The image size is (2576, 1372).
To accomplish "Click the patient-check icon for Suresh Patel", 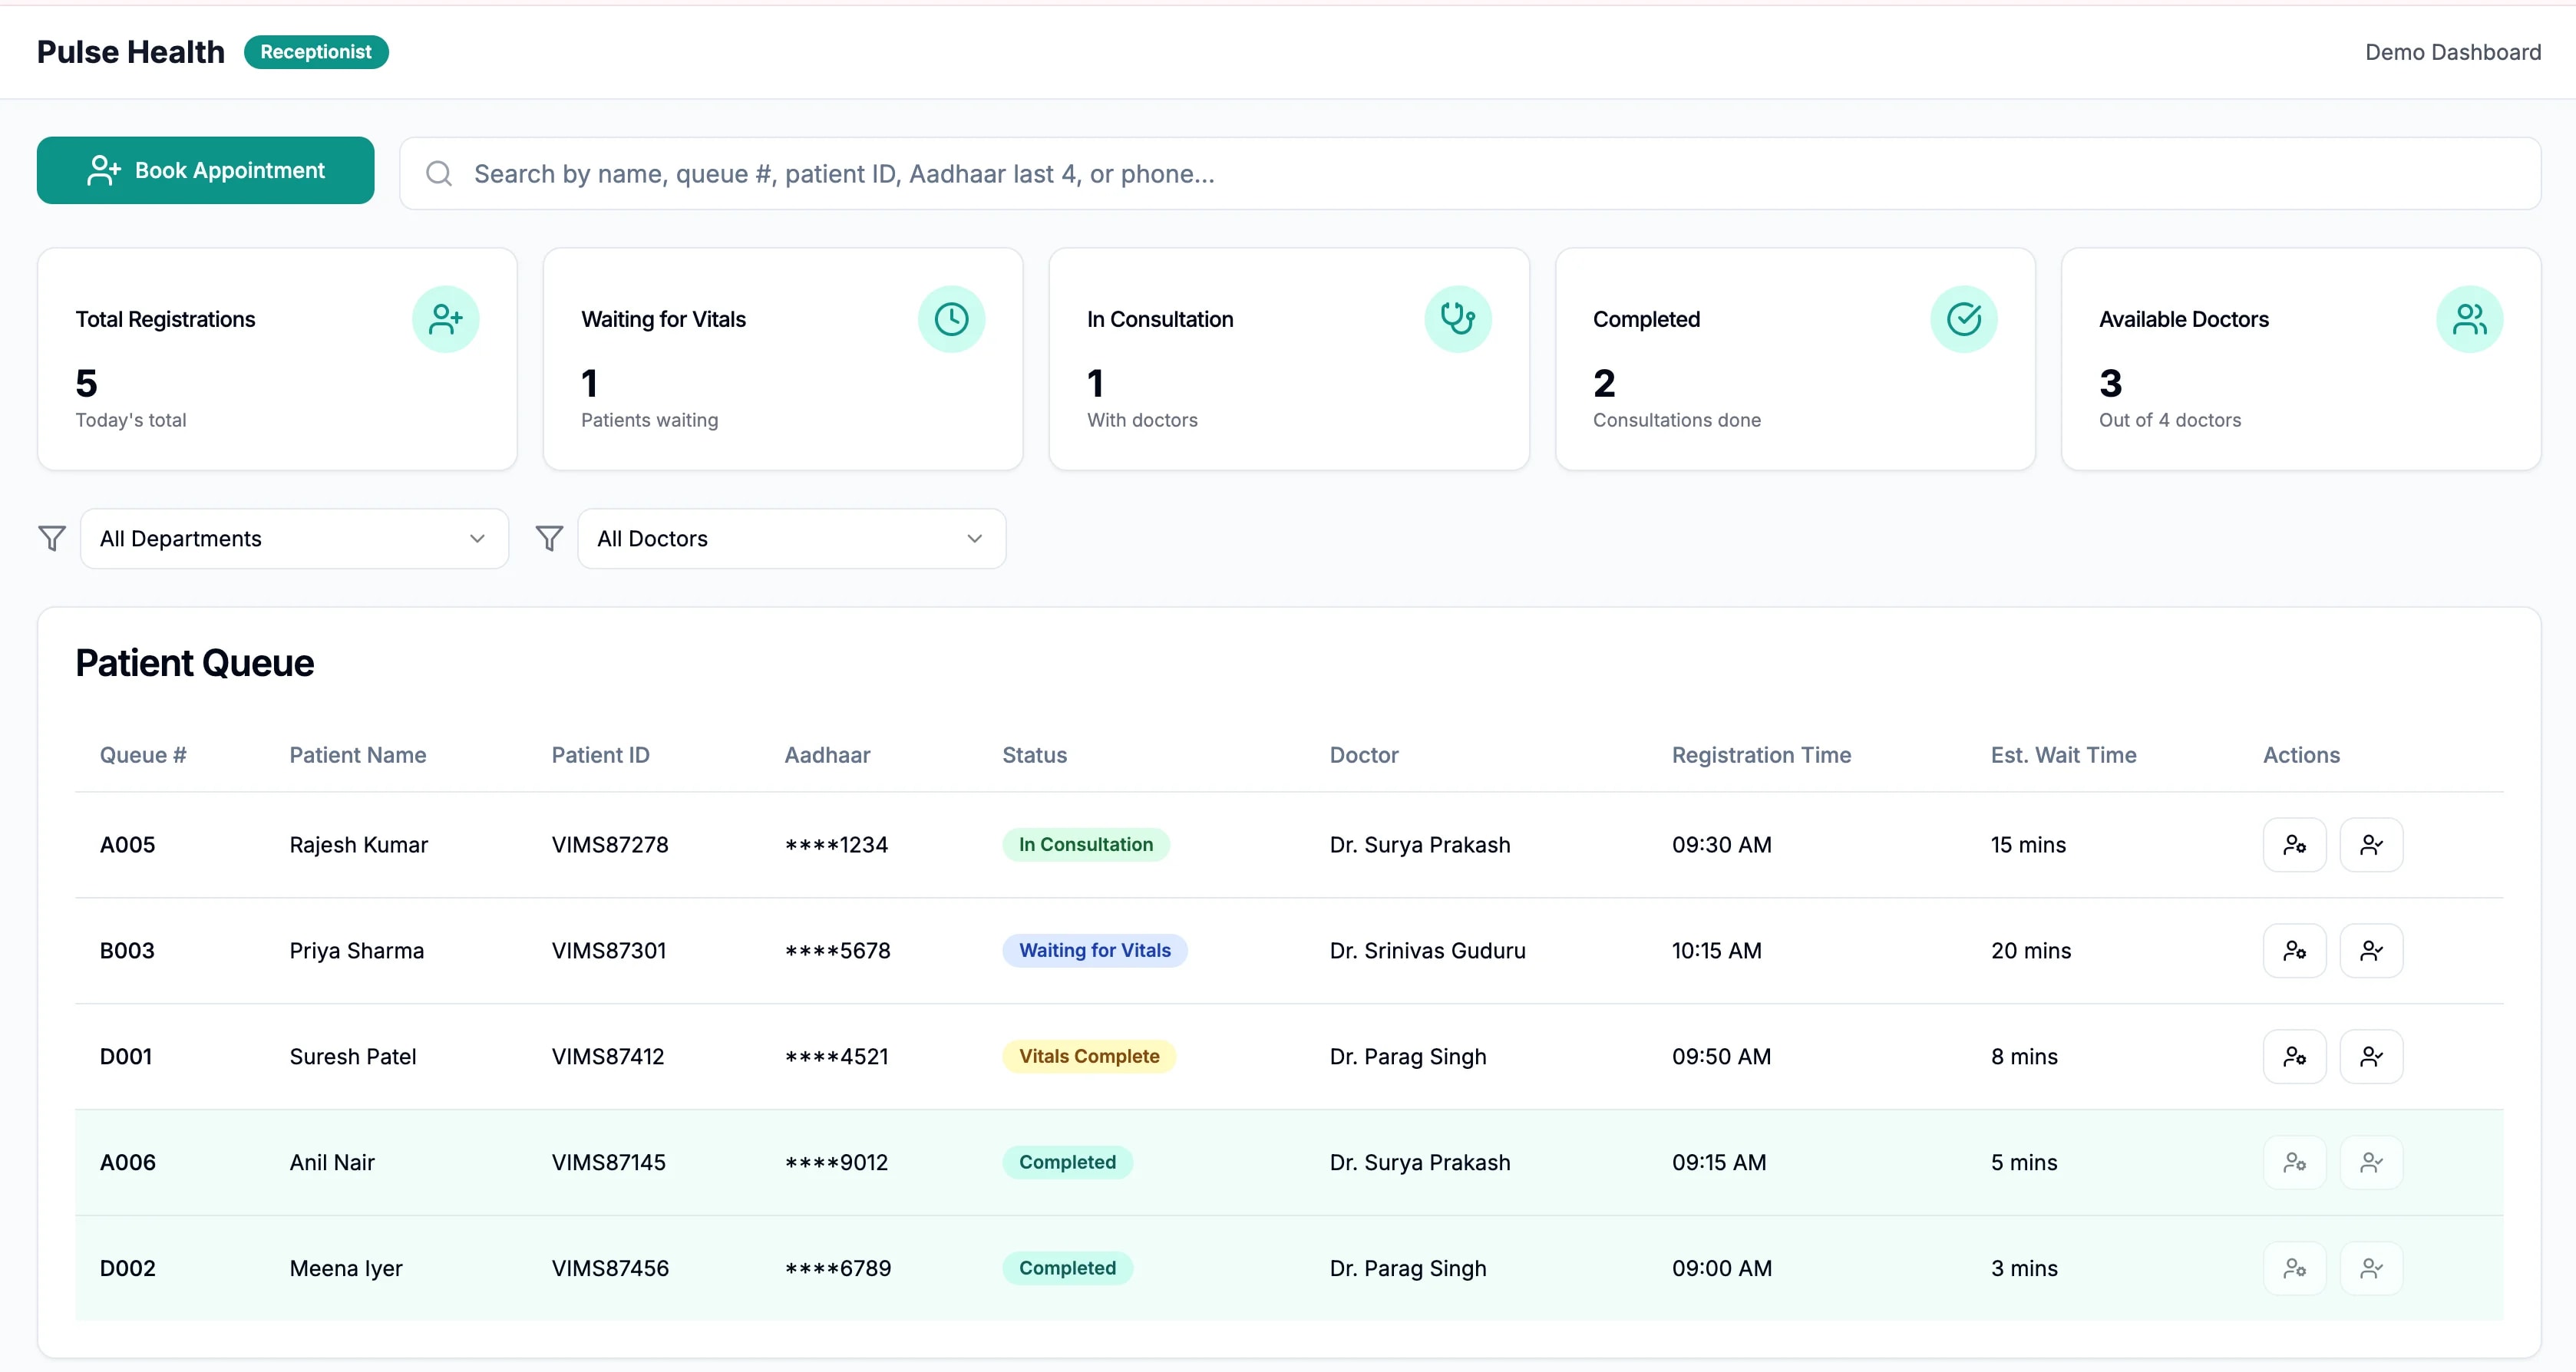I will [x=2372, y=1056].
